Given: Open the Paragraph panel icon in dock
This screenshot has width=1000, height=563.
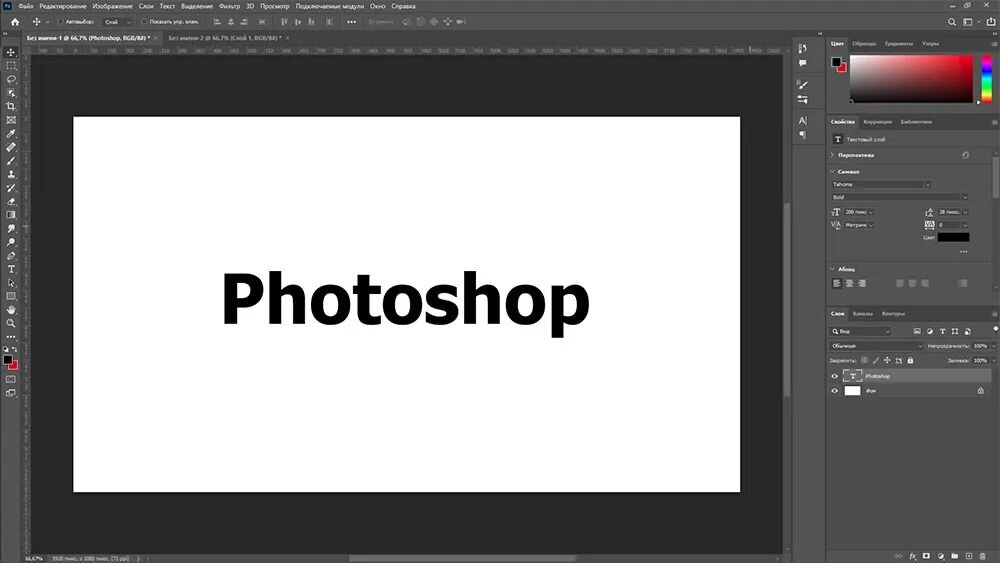Looking at the screenshot, I should [802, 135].
